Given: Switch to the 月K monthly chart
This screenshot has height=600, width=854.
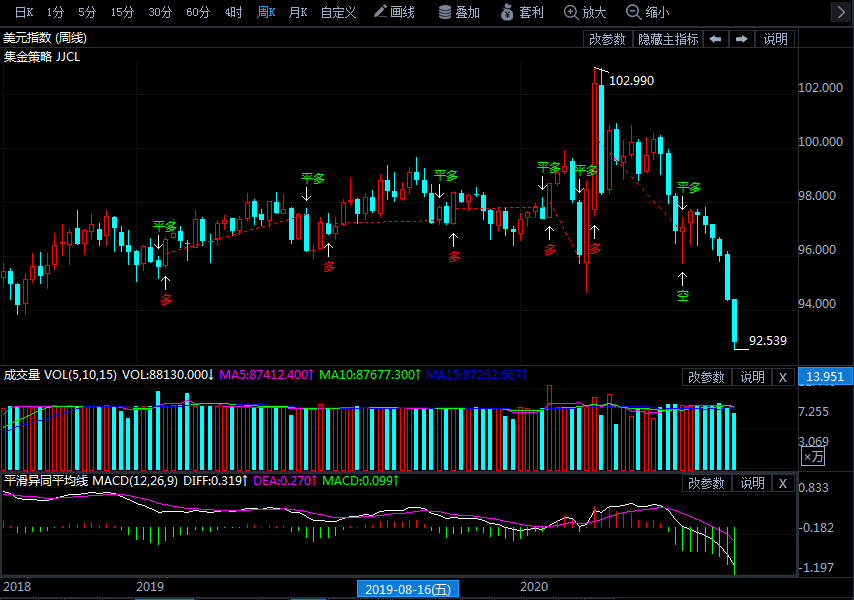Looking at the screenshot, I should [297, 12].
